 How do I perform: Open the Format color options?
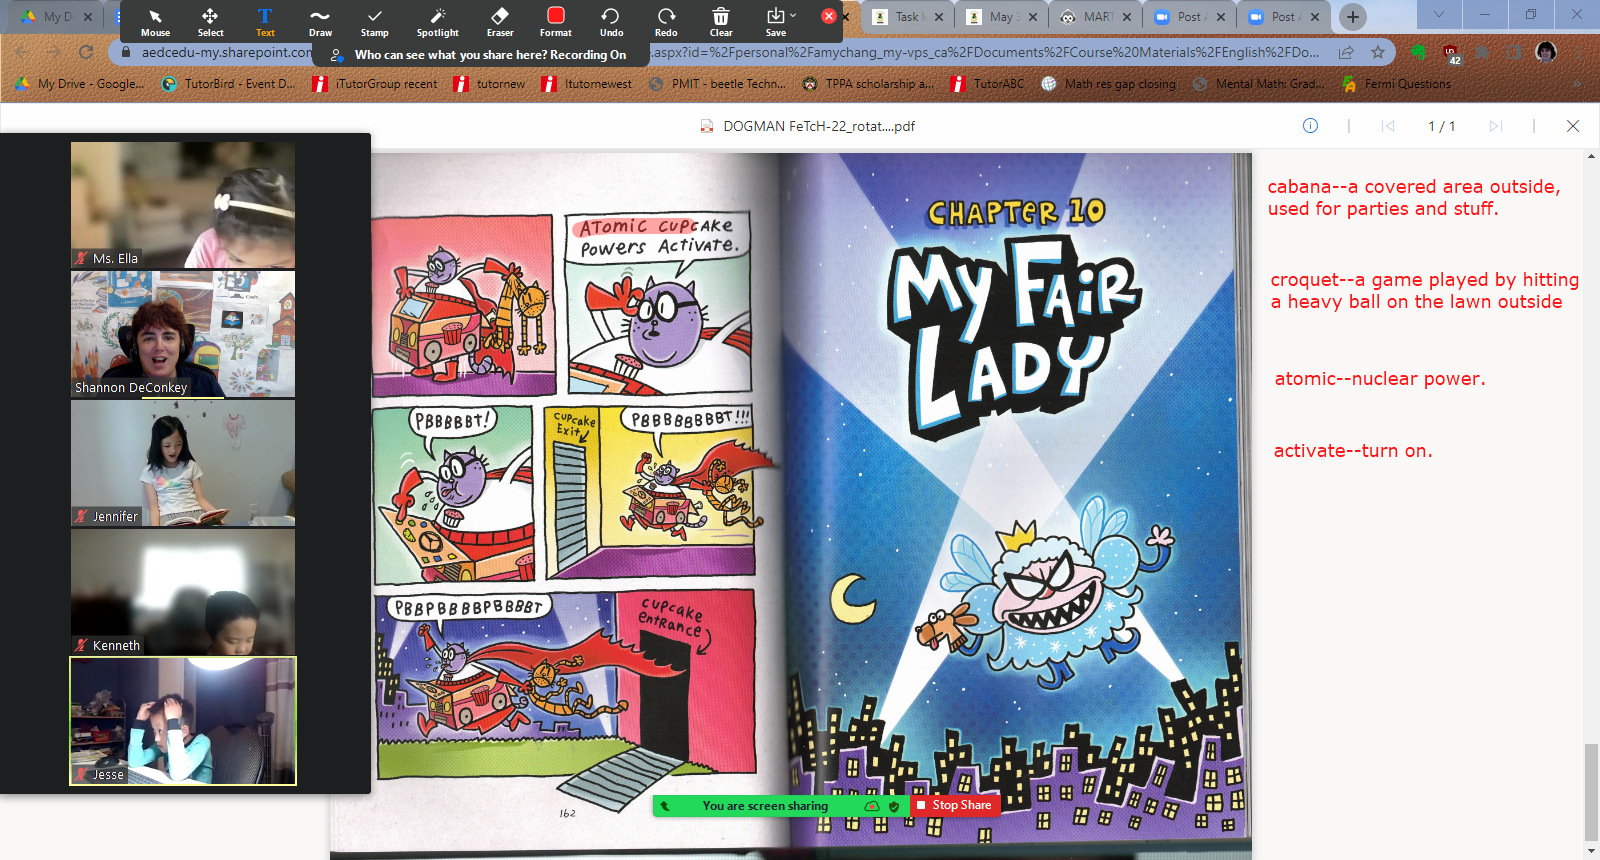[x=556, y=22]
